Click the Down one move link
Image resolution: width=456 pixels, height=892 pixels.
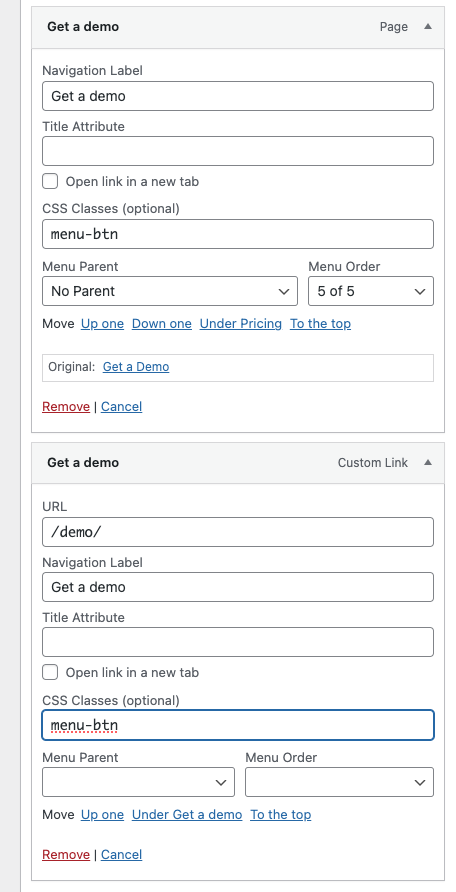[x=161, y=324]
